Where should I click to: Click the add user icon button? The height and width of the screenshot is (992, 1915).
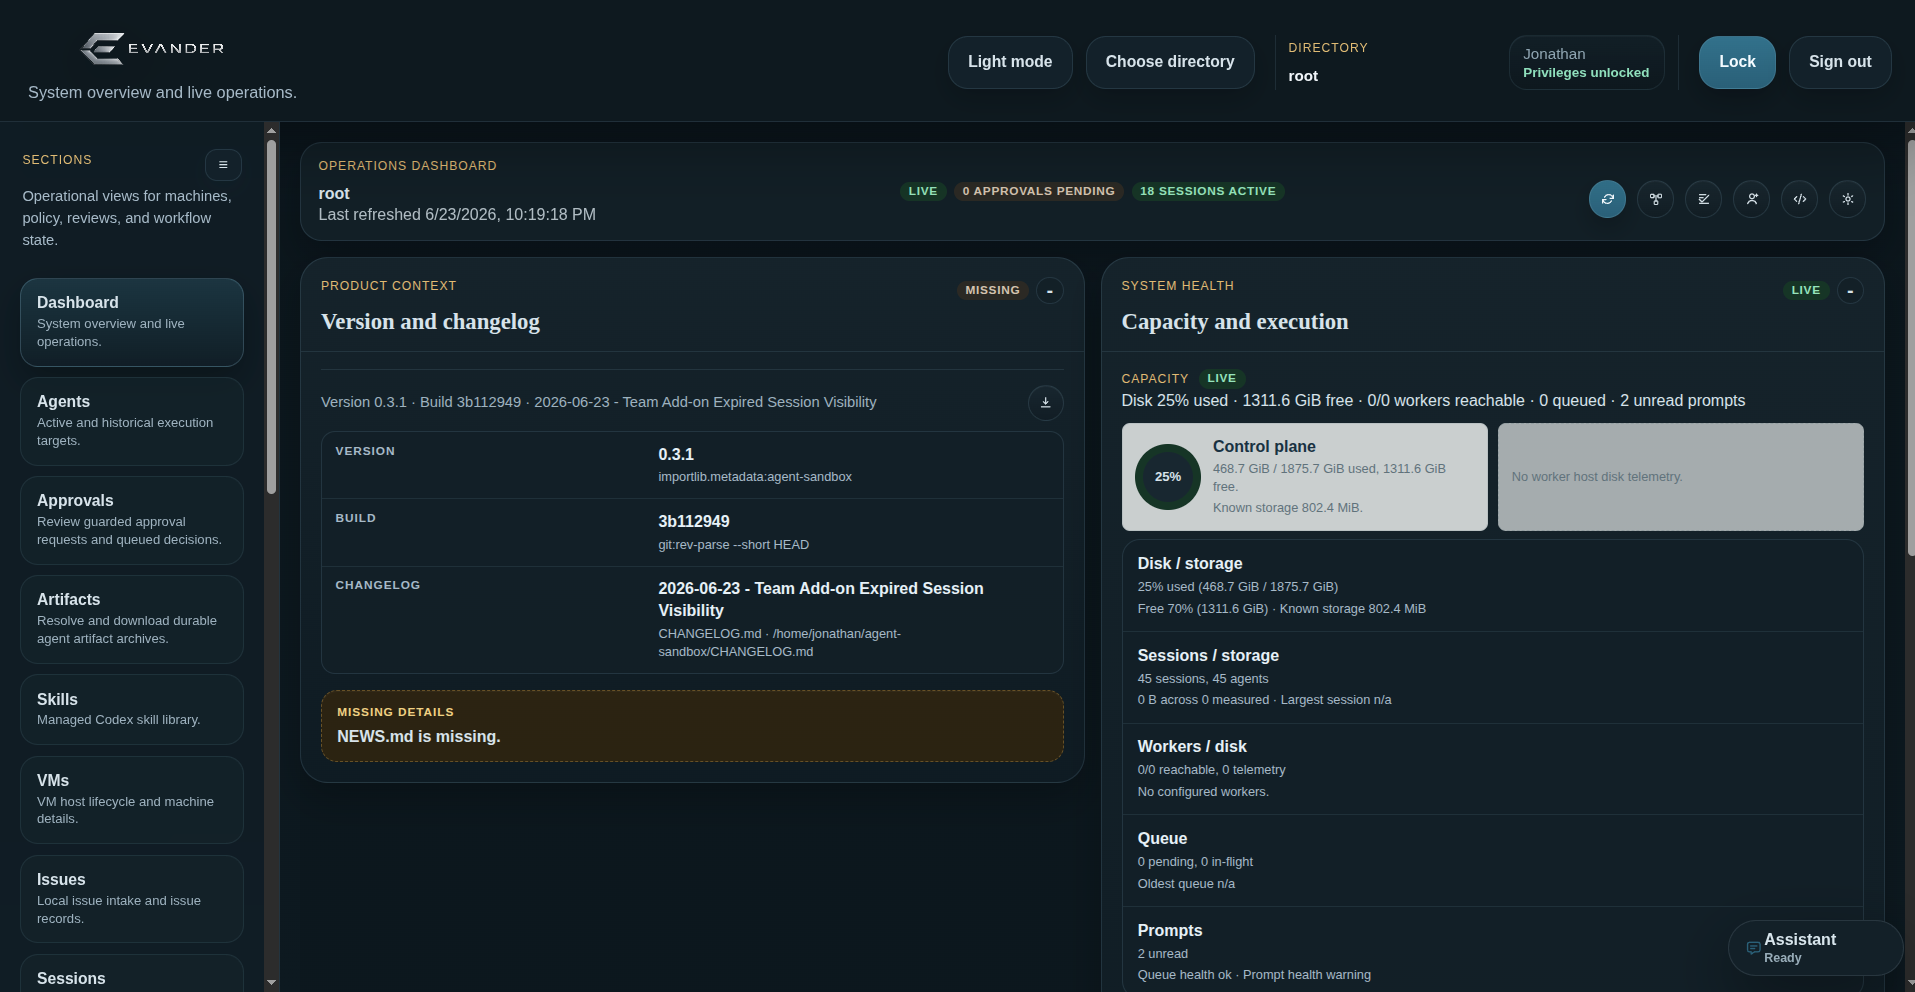point(1751,199)
